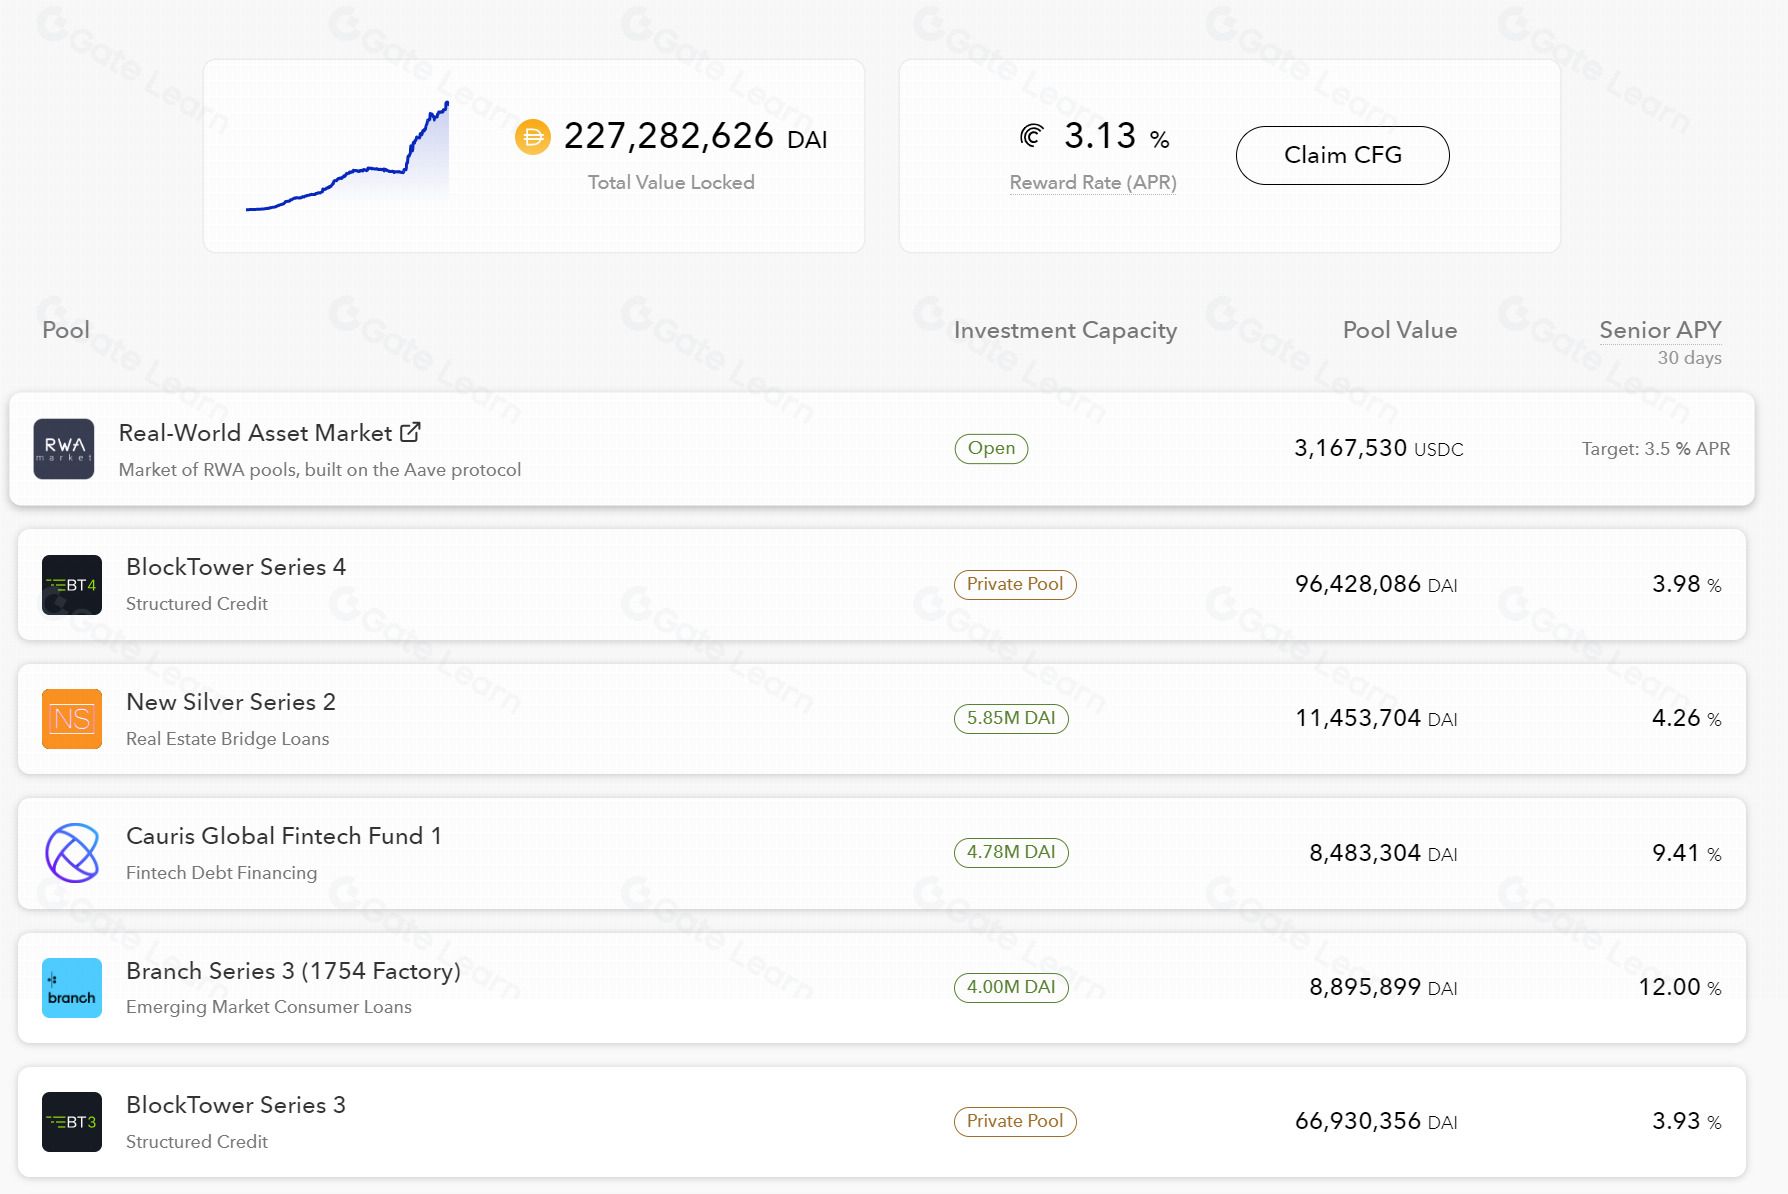The height and width of the screenshot is (1194, 1788).
Task: Click the 4.78M DAI capacity badge
Action: (x=1011, y=852)
